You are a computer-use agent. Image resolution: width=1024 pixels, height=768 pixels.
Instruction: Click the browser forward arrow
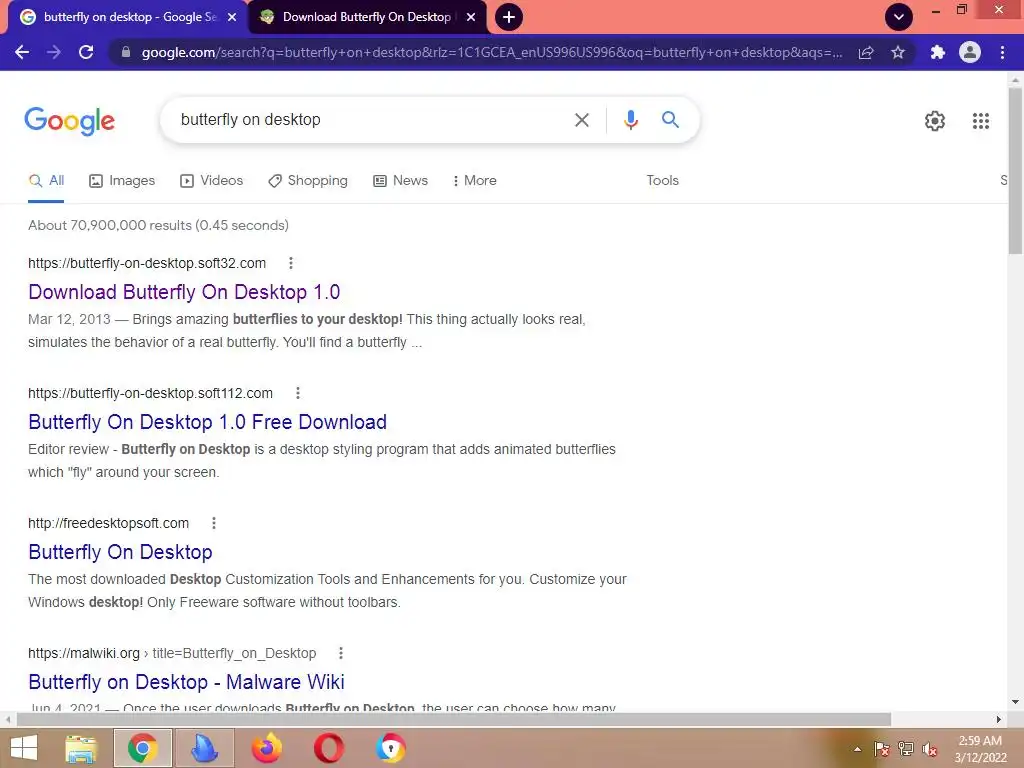tap(54, 52)
